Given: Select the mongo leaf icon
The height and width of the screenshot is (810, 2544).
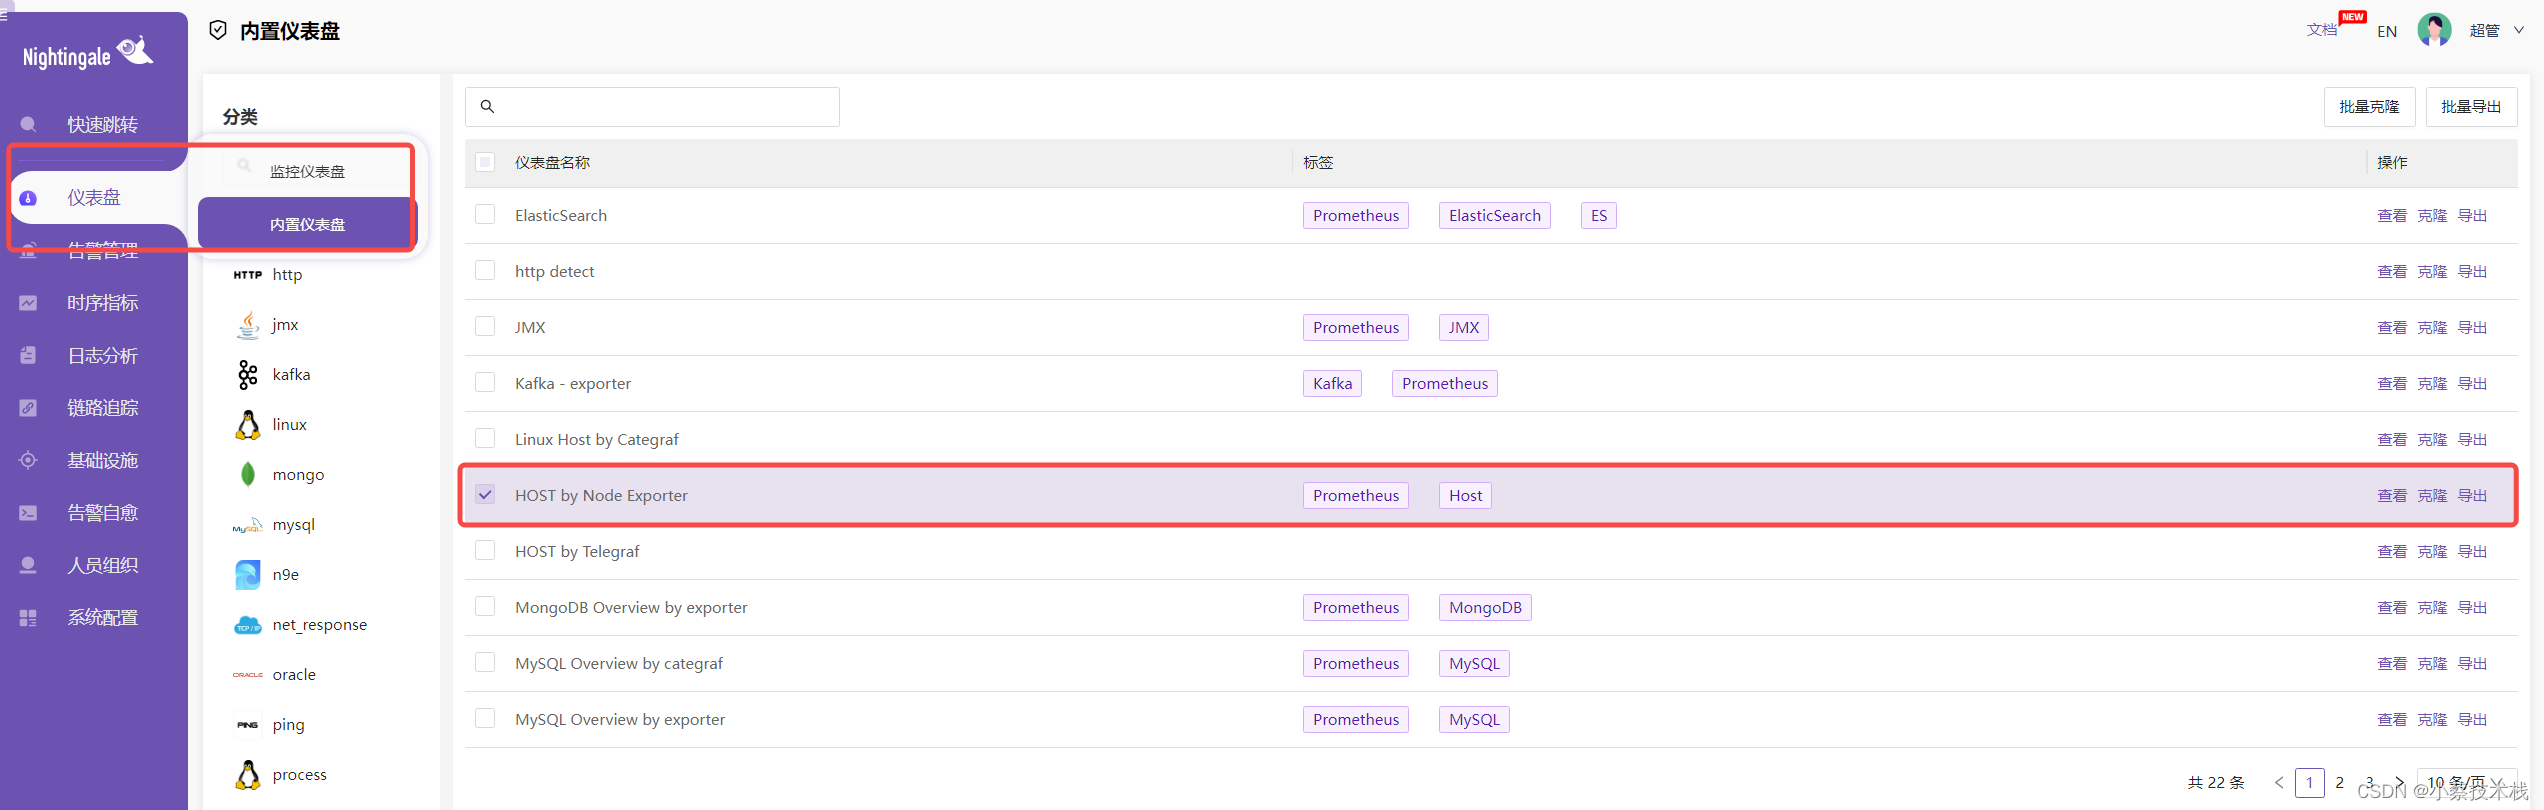Looking at the screenshot, I should (x=247, y=475).
